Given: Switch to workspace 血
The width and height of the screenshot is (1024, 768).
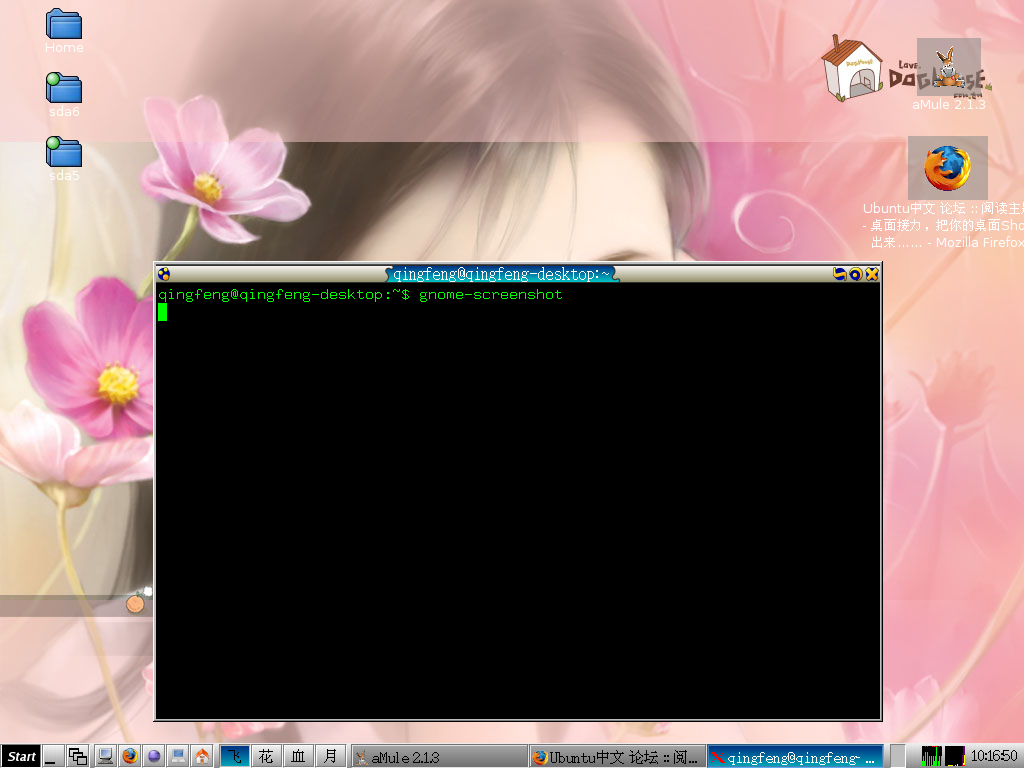Looking at the screenshot, I should [298, 756].
